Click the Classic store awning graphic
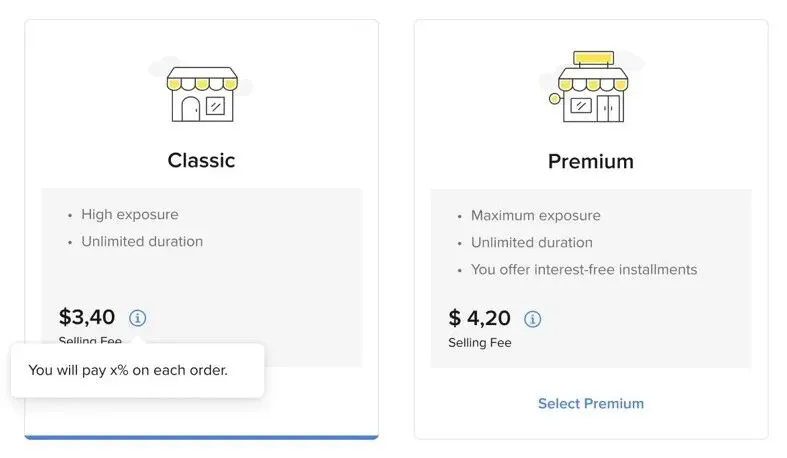The width and height of the screenshot is (787, 458). click(202, 79)
